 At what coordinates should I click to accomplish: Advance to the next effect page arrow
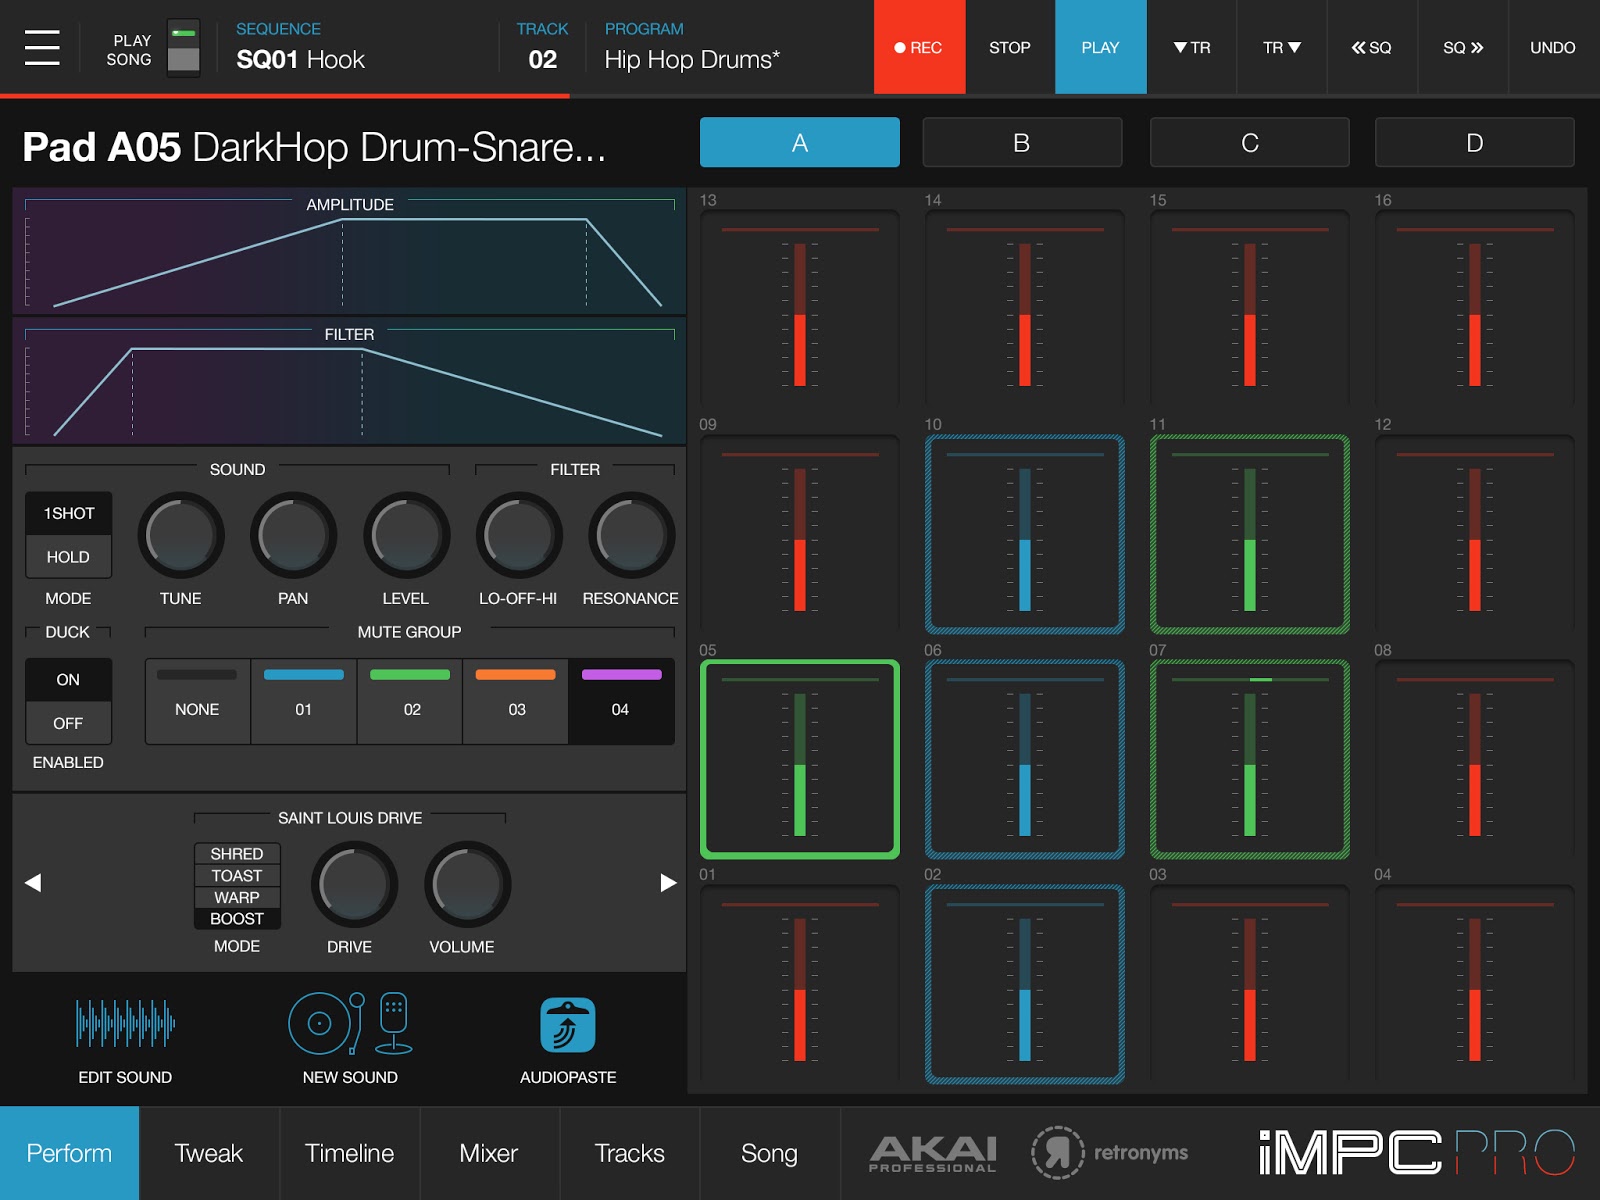point(668,882)
